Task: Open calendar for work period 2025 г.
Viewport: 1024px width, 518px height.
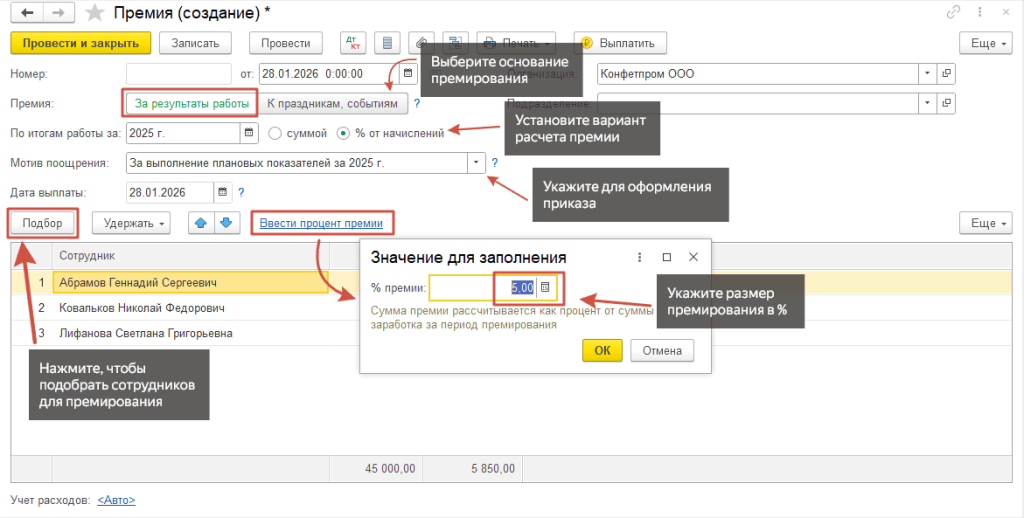Action: (249, 133)
